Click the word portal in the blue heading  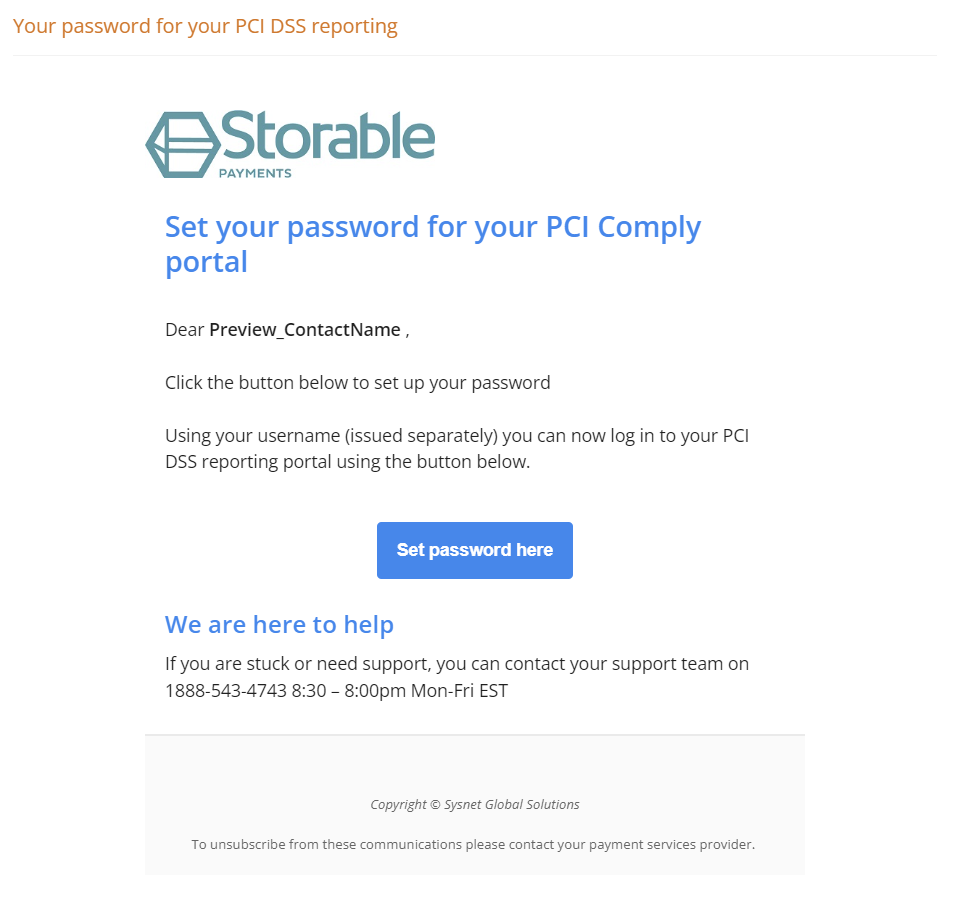tap(206, 262)
